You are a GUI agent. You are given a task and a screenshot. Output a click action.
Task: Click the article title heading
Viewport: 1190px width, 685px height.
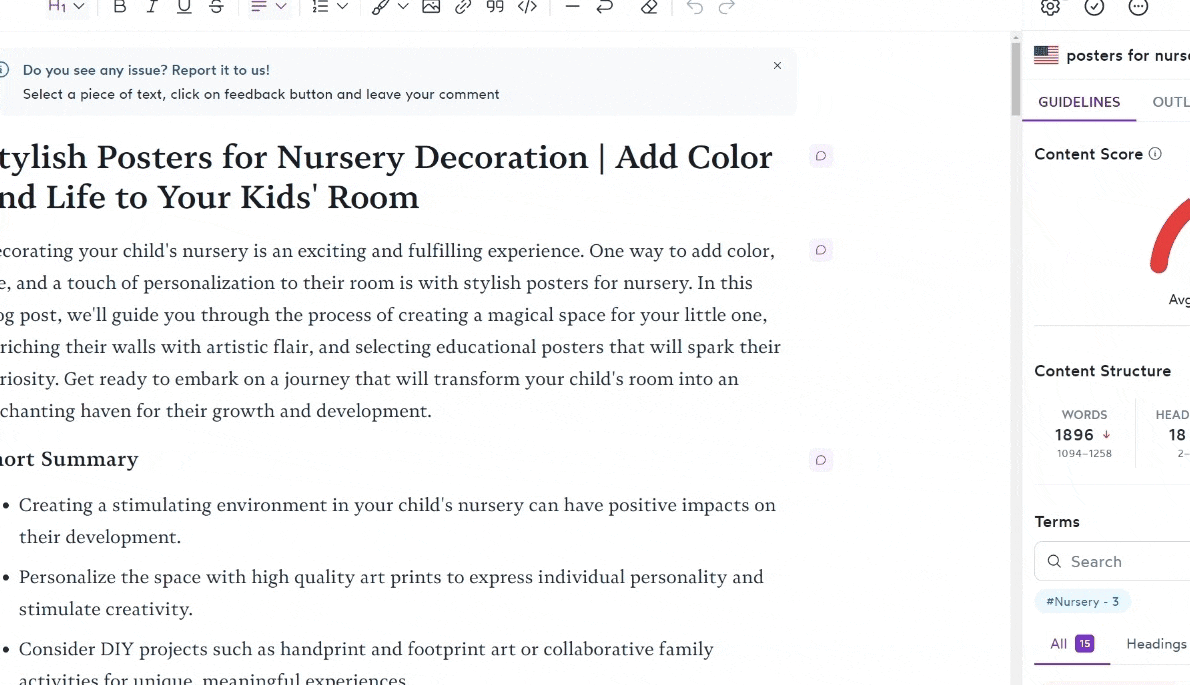click(386, 177)
